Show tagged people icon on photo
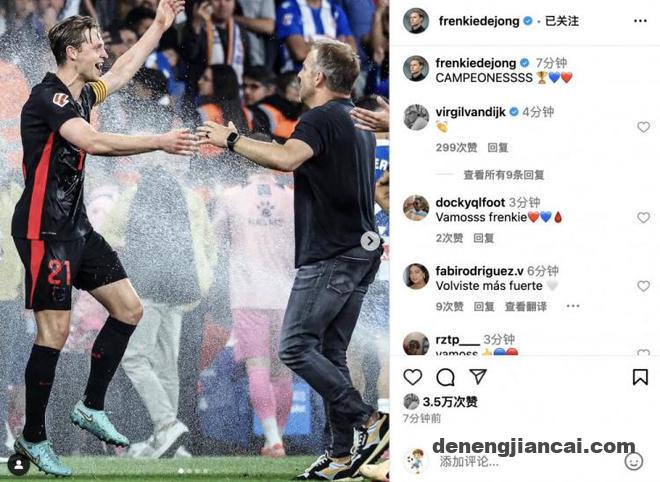Viewport: 660px width, 482px height. click(19, 464)
